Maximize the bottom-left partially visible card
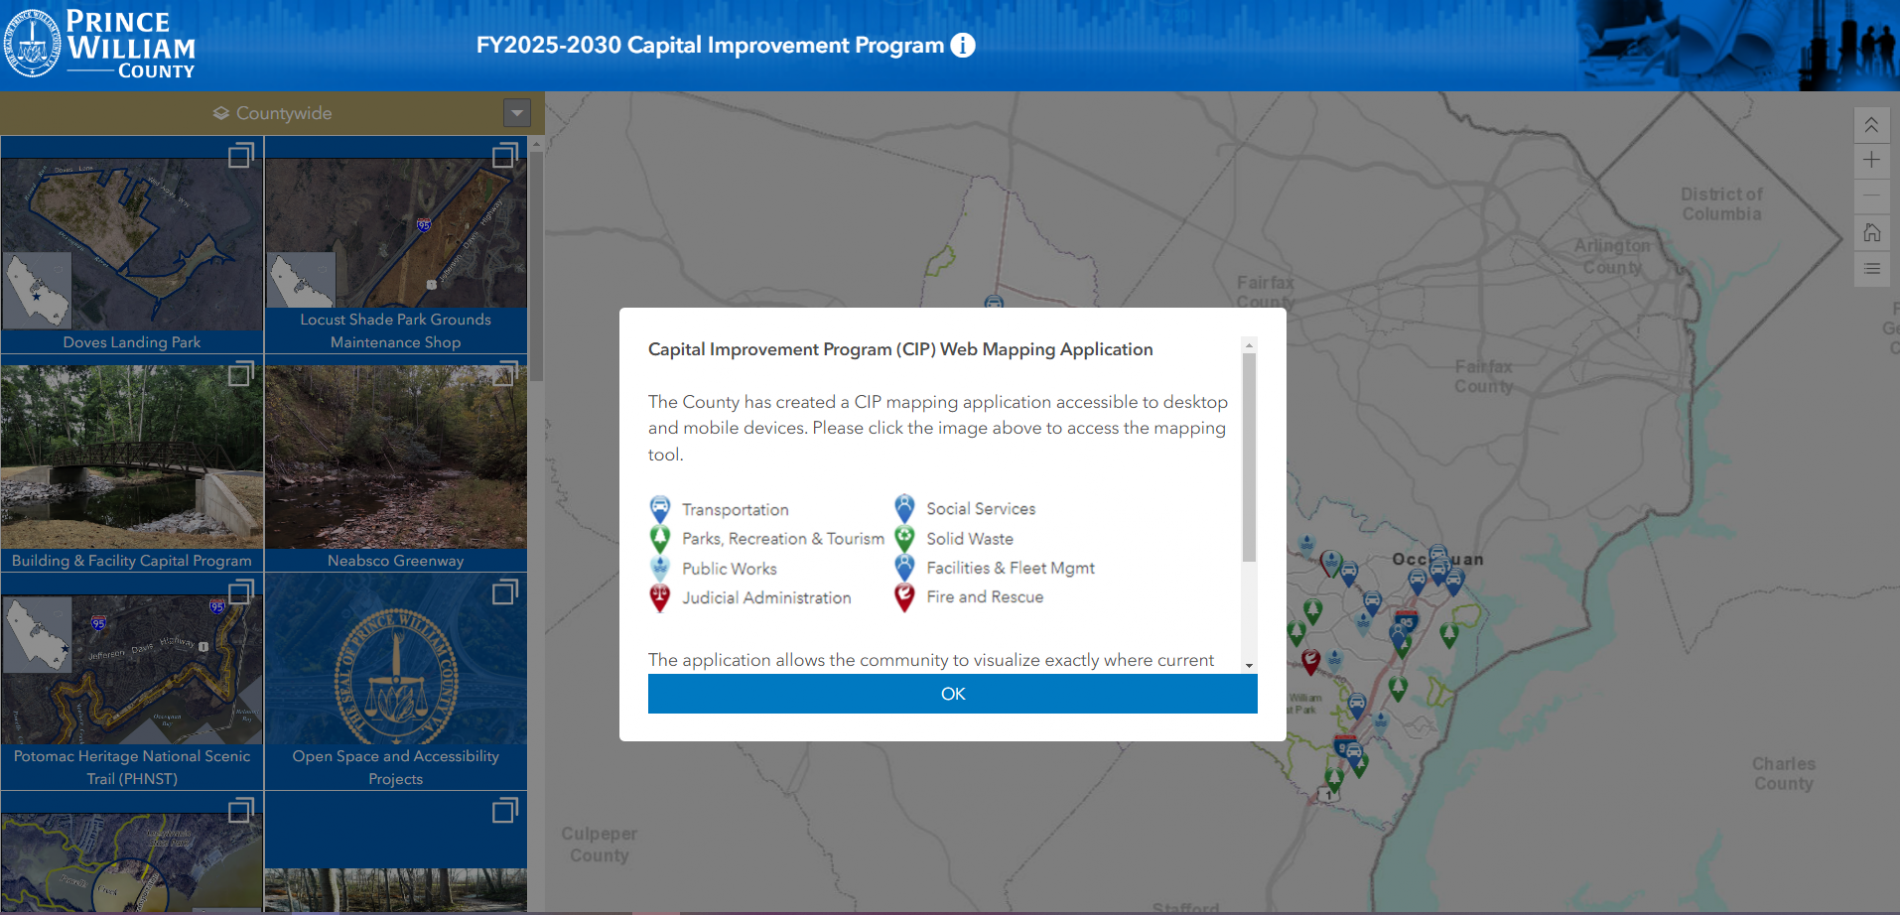 pos(241,810)
